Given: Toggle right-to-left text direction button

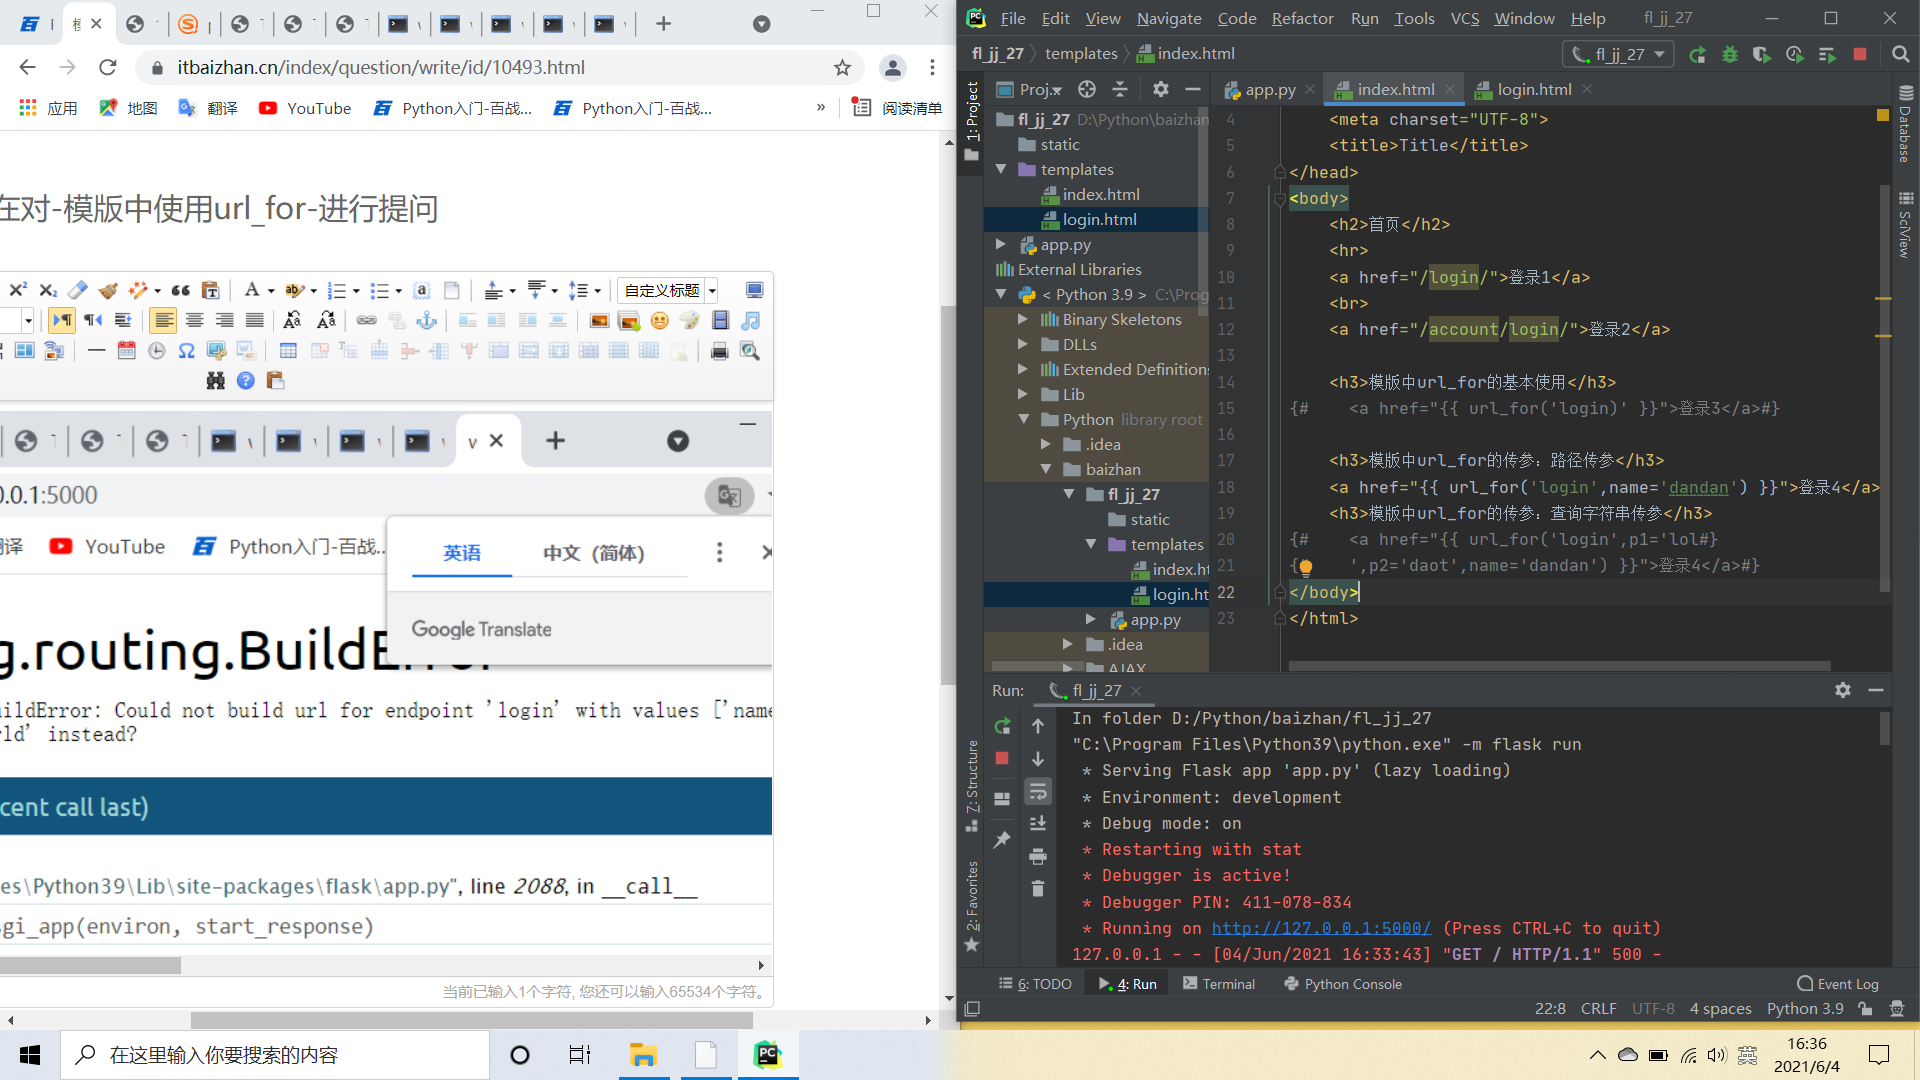Looking at the screenshot, I should pyautogui.click(x=93, y=320).
